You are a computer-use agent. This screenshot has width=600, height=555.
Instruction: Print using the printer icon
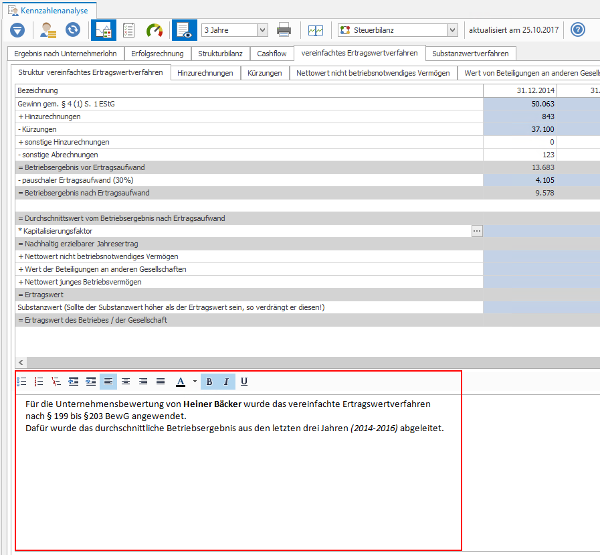284,30
